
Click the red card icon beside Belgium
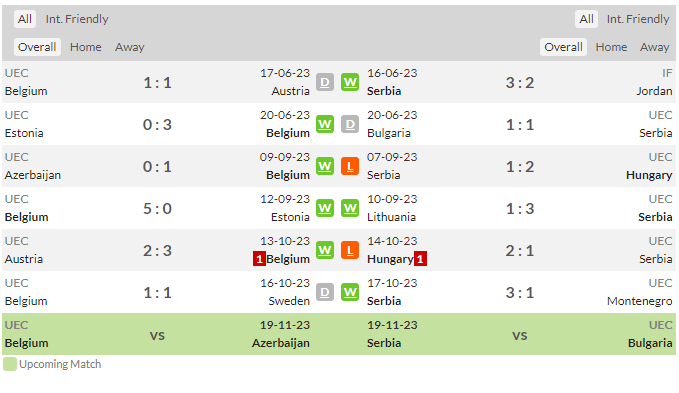point(259,259)
